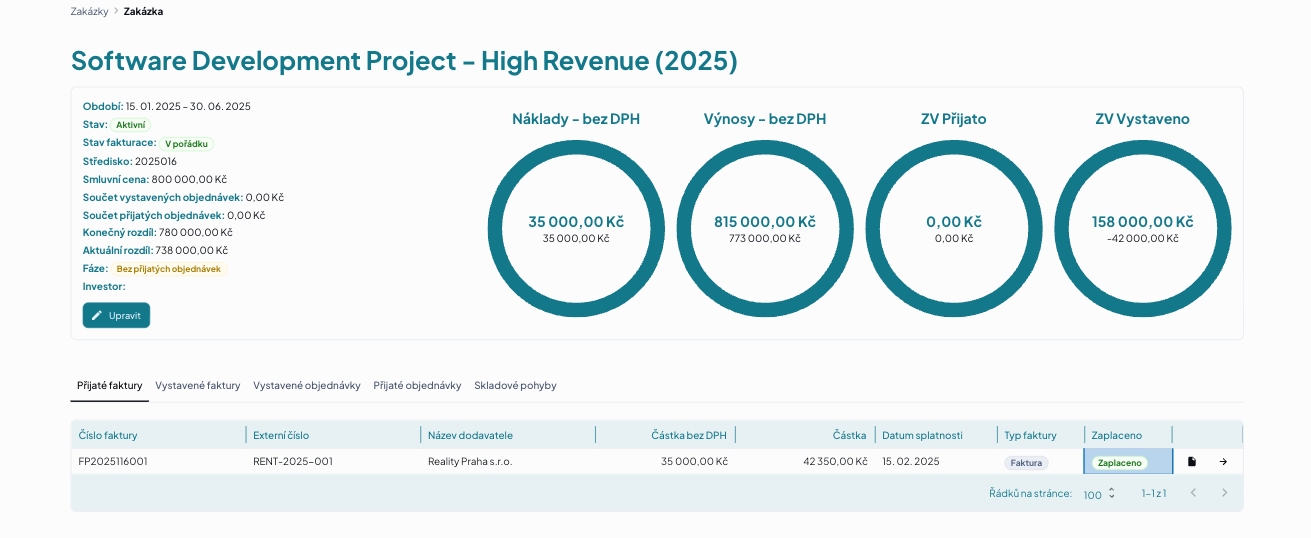Click the Aktuální rozdíl 738 000,00 Kč line
Viewport: 1311px width, 538px height.
click(x=155, y=250)
